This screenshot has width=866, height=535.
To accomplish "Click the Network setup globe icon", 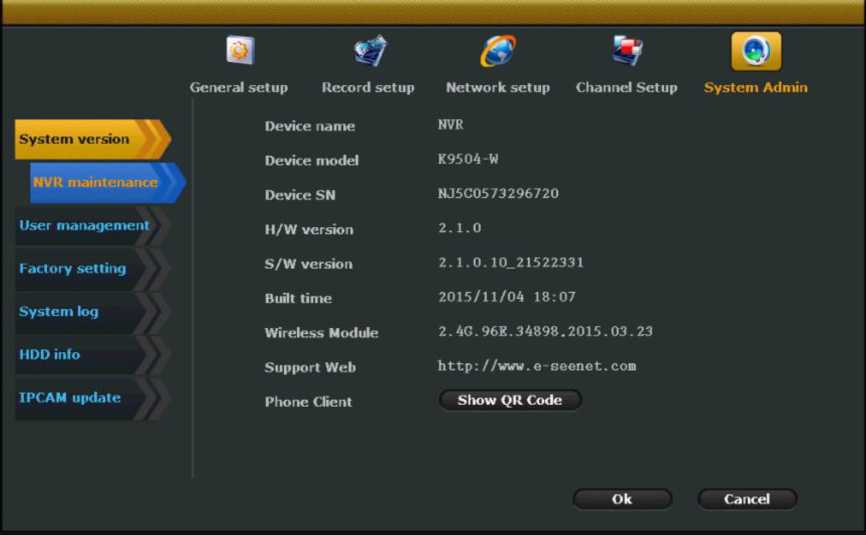I will pos(498,50).
